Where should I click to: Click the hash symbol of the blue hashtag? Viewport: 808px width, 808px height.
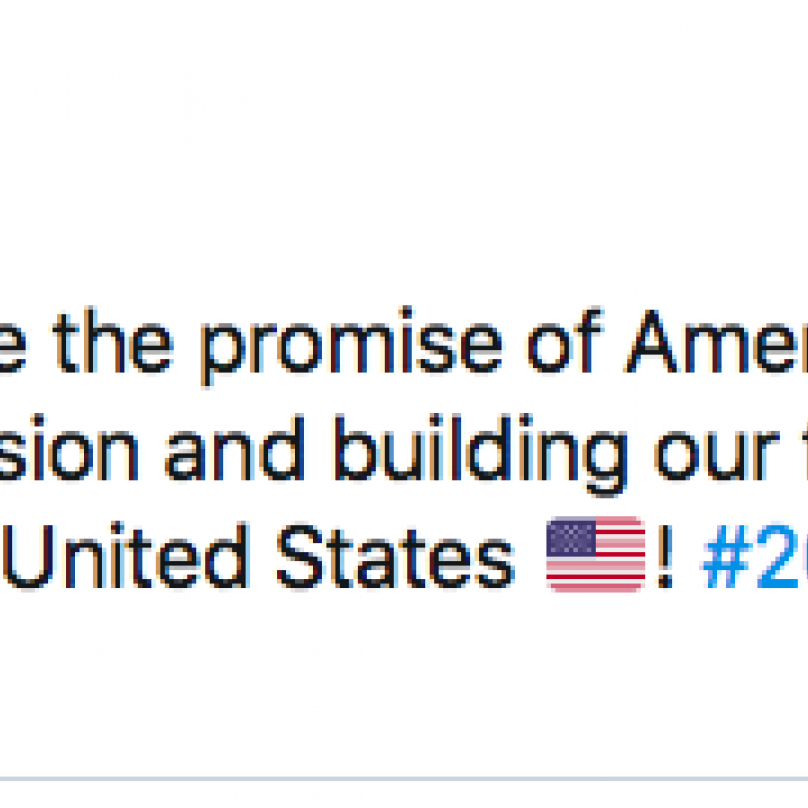725,557
